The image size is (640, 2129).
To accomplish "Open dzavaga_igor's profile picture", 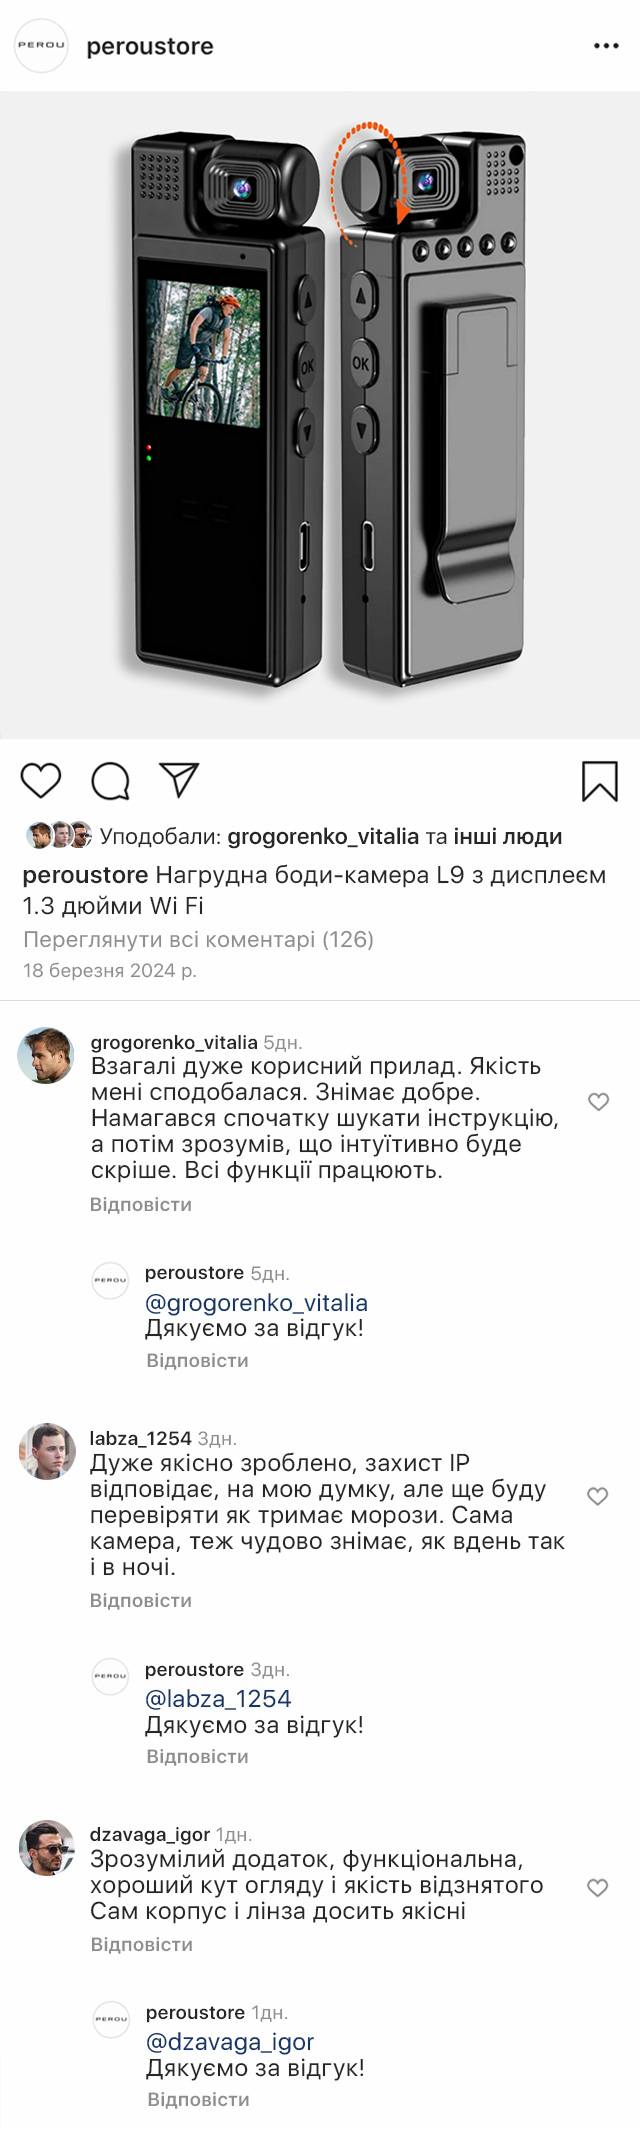I will 46,1847.
